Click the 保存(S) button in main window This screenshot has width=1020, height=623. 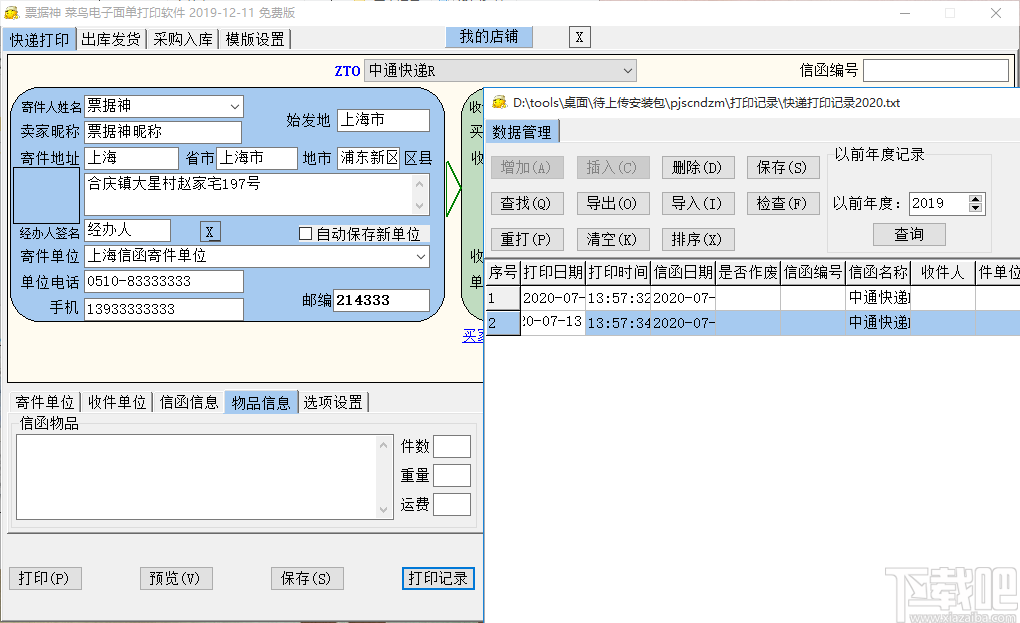coord(307,578)
